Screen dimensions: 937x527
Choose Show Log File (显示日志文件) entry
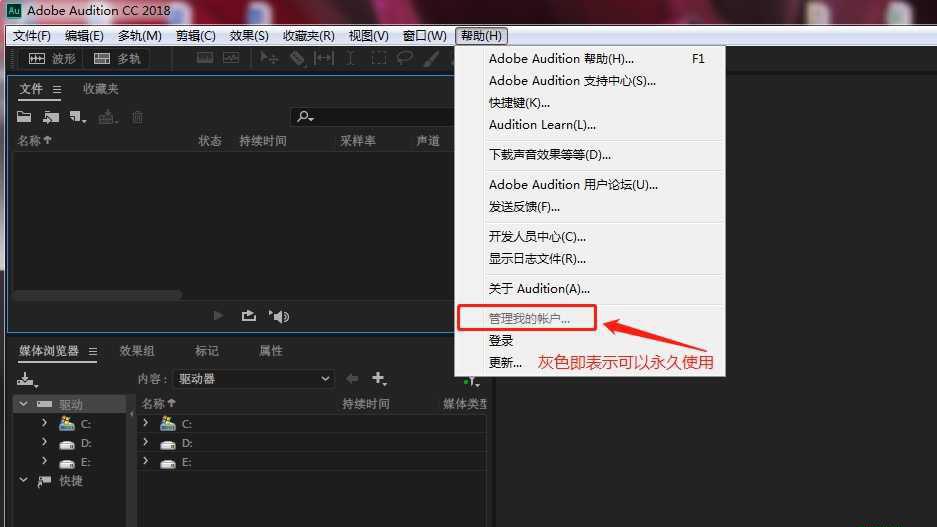590,259
